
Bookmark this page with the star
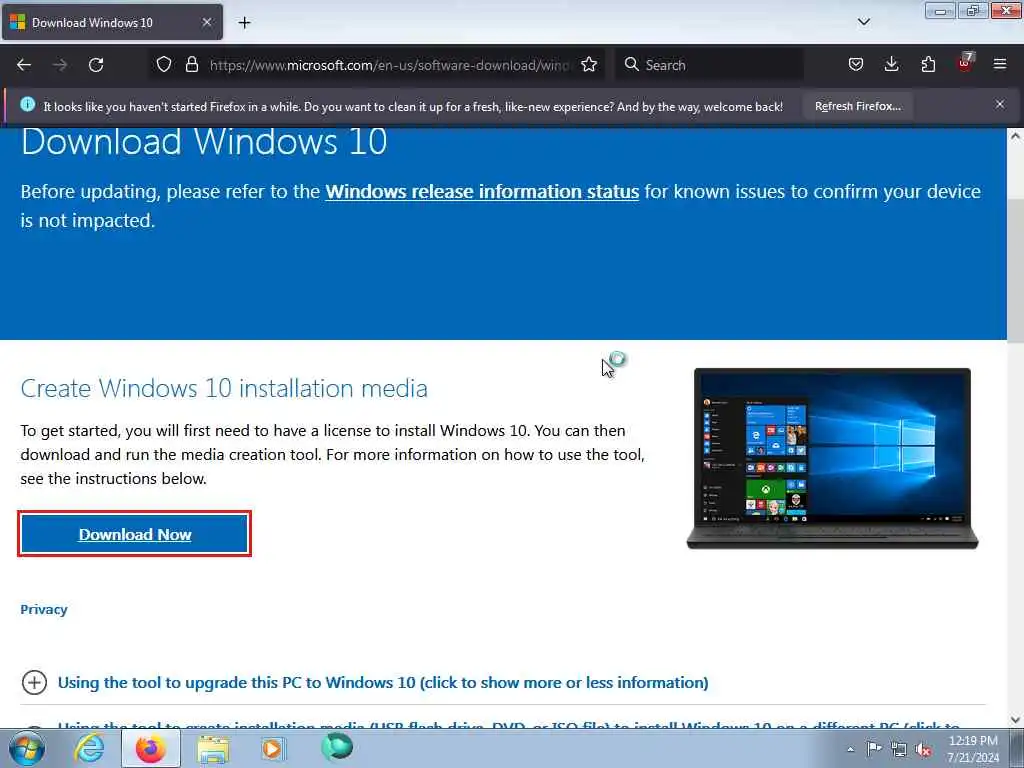(588, 64)
